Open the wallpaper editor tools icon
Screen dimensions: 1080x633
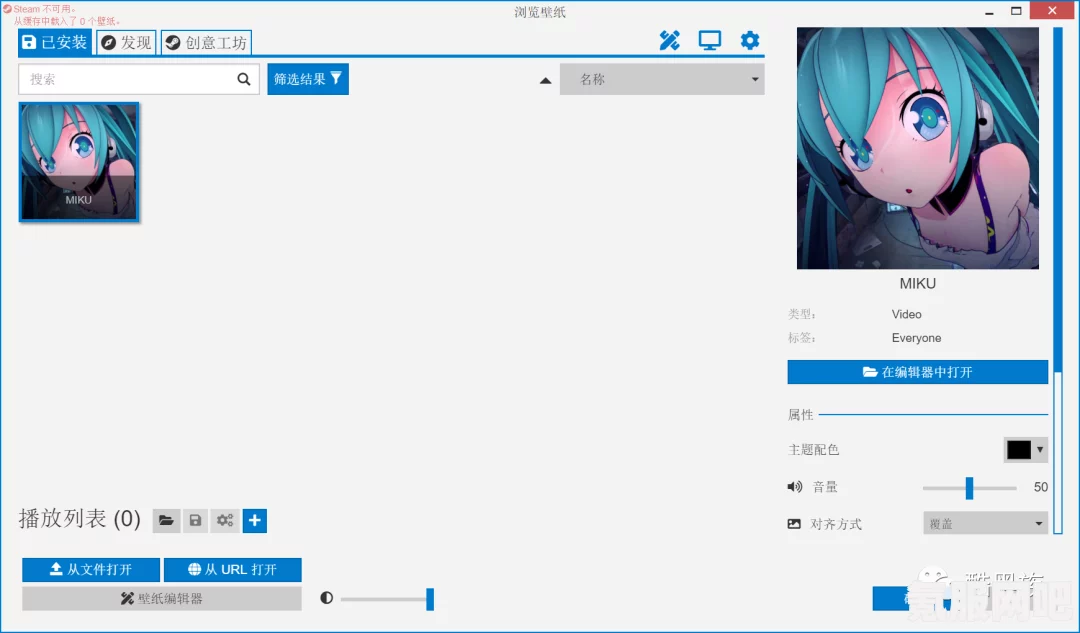click(x=669, y=41)
